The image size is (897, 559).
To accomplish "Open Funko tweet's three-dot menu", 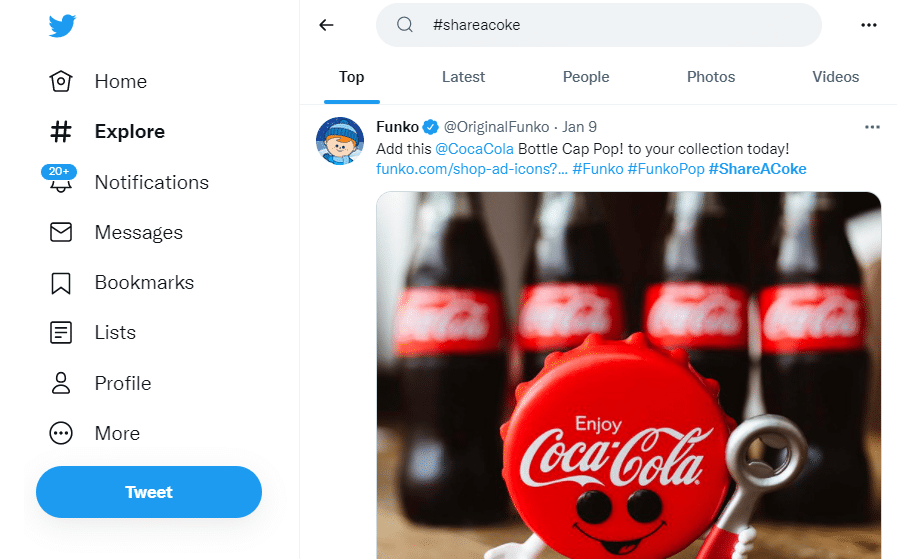I will coord(872,127).
